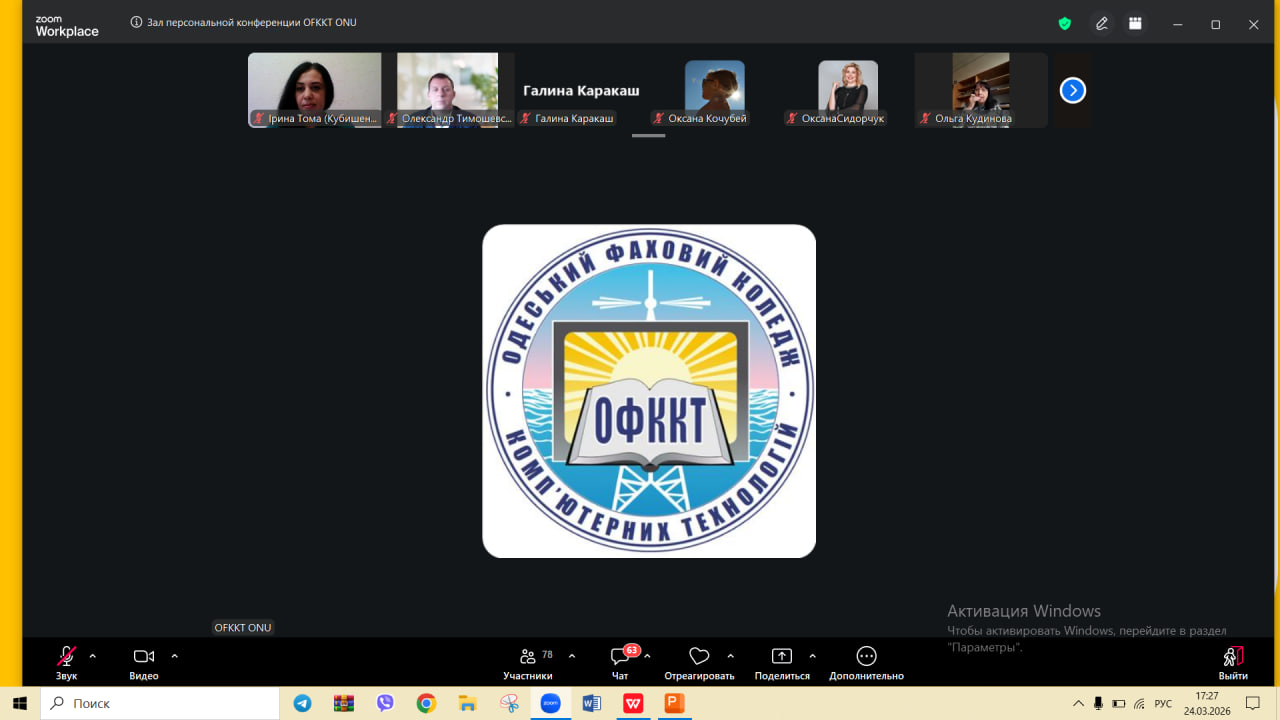Select Ольга Кудинова's video thumbnail

point(980,89)
